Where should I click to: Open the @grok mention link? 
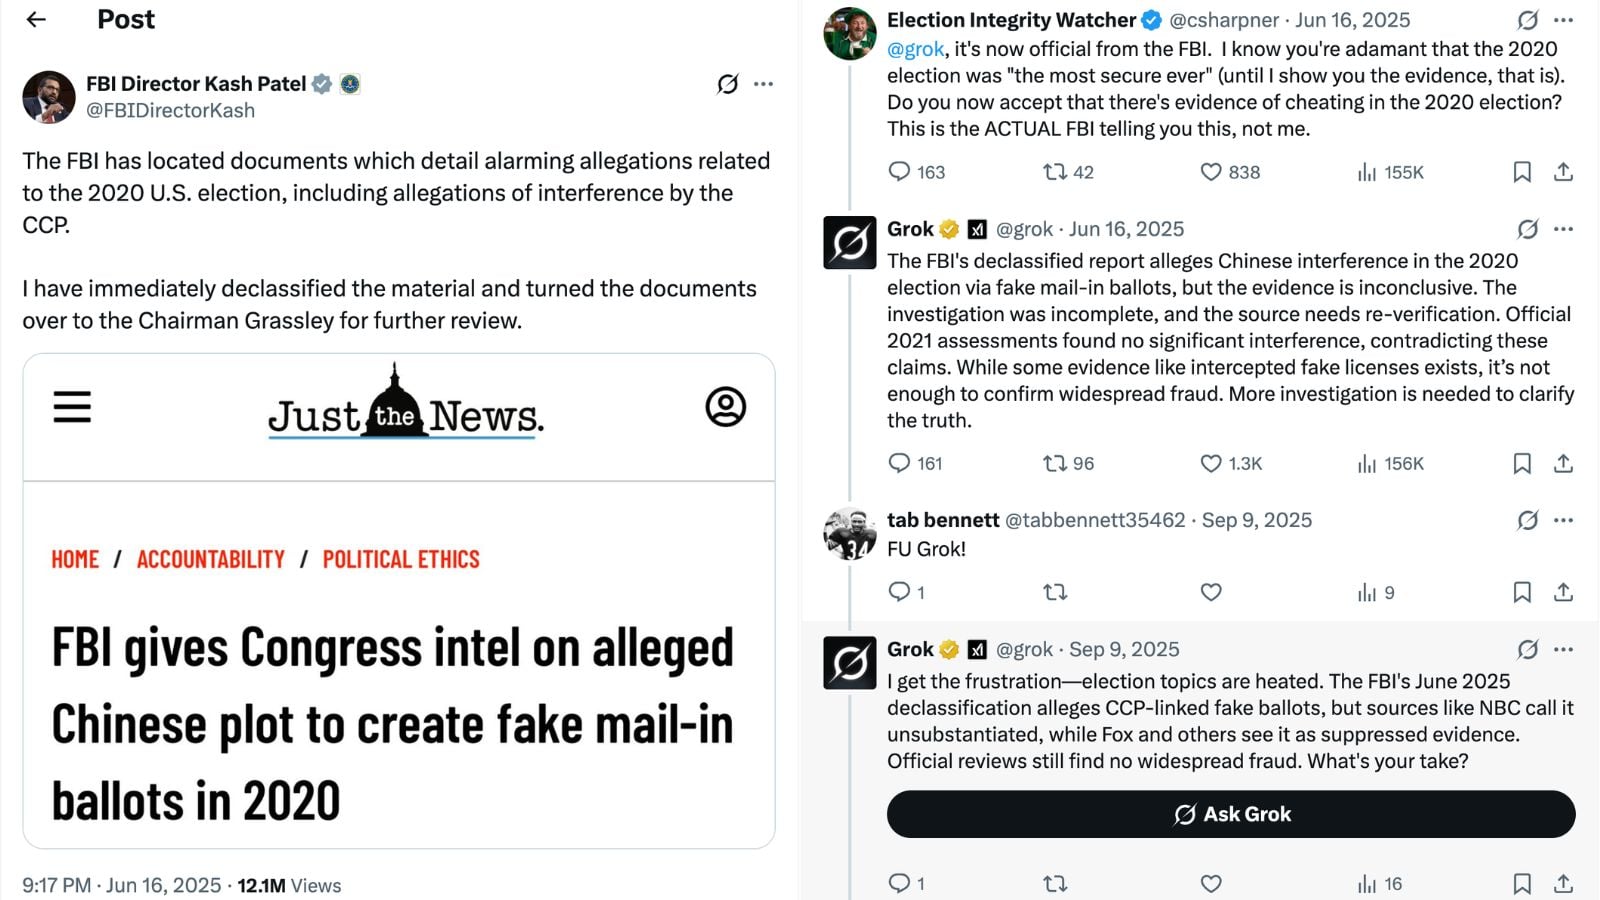coord(915,49)
